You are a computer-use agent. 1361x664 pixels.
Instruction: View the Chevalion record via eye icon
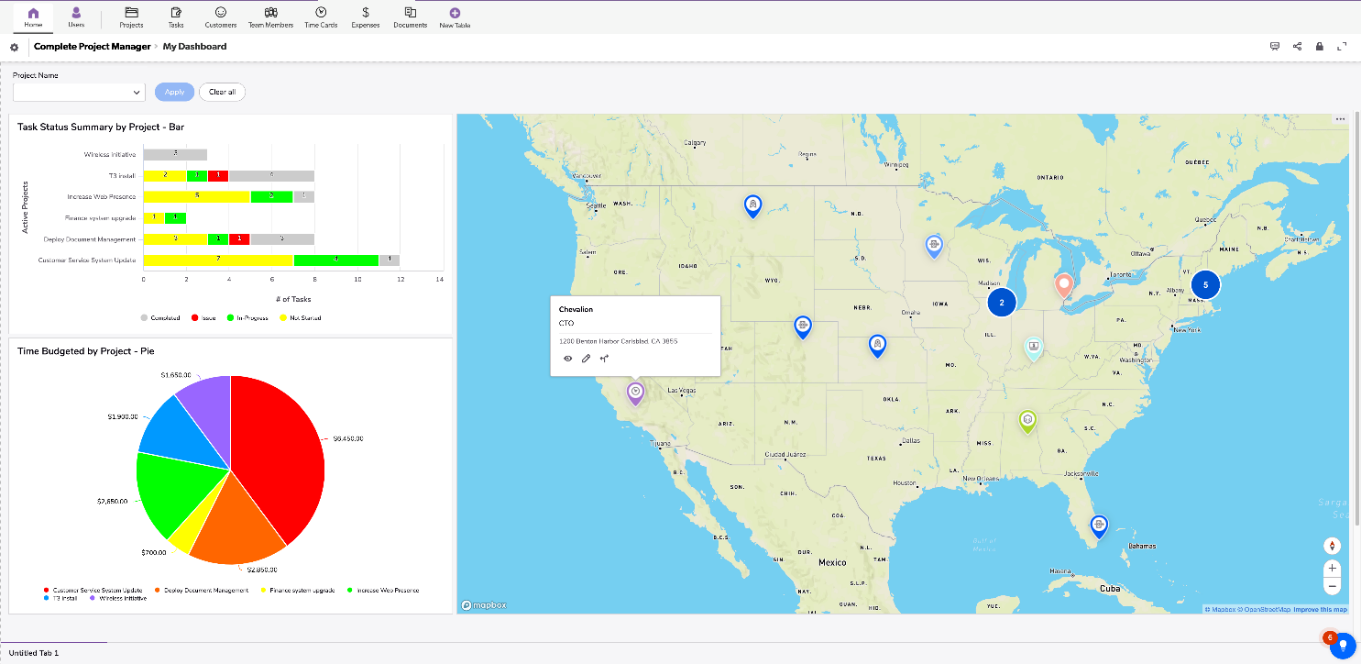(568, 358)
